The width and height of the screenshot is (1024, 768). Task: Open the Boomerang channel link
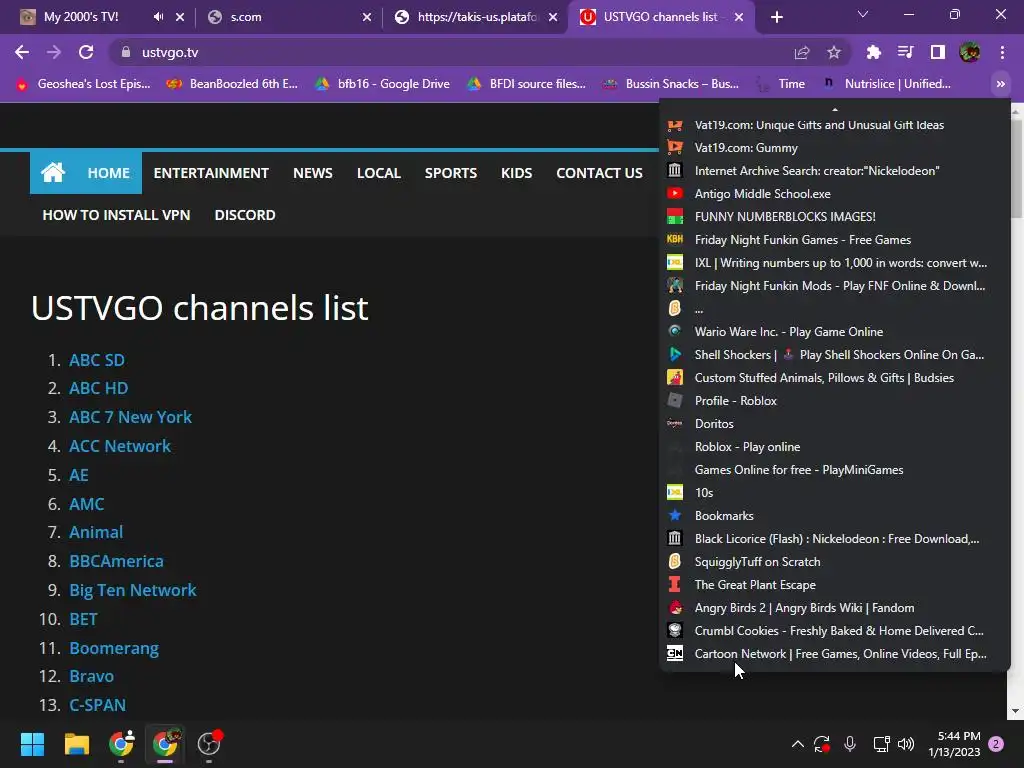point(114,648)
